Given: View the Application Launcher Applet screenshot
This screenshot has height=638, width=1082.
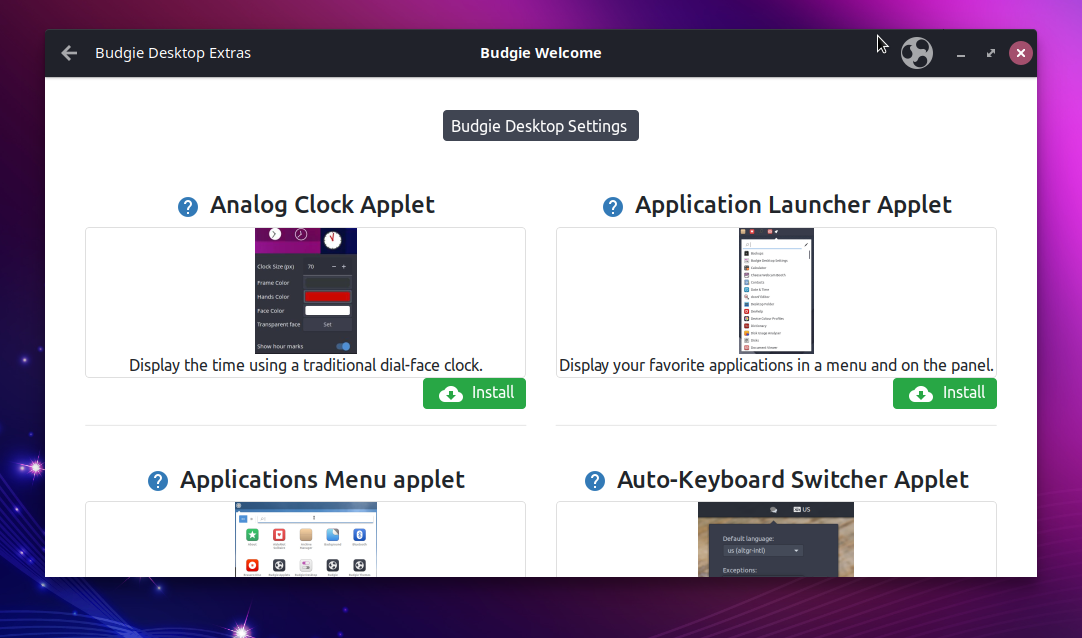Looking at the screenshot, I should point(776,291).
